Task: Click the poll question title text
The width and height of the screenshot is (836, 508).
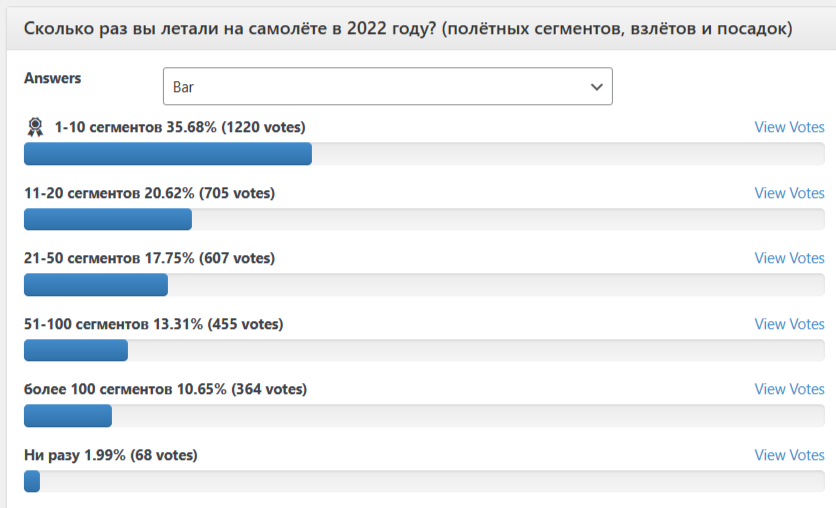Action: (x=408, y=28)
